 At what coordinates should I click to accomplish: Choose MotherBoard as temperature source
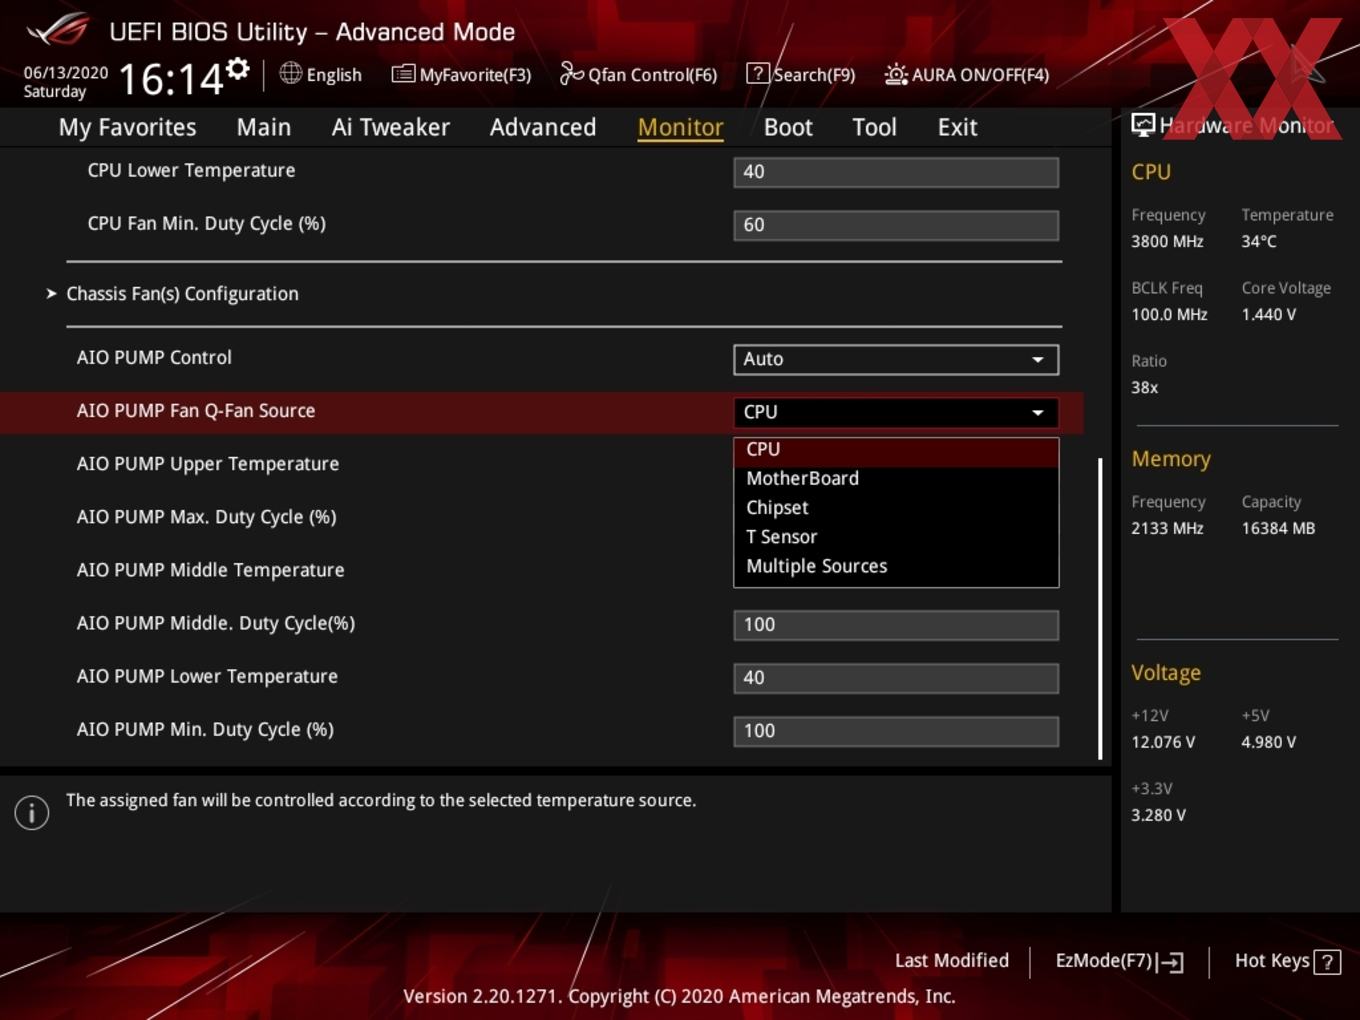pyautogui.click(x=896, y=479)
